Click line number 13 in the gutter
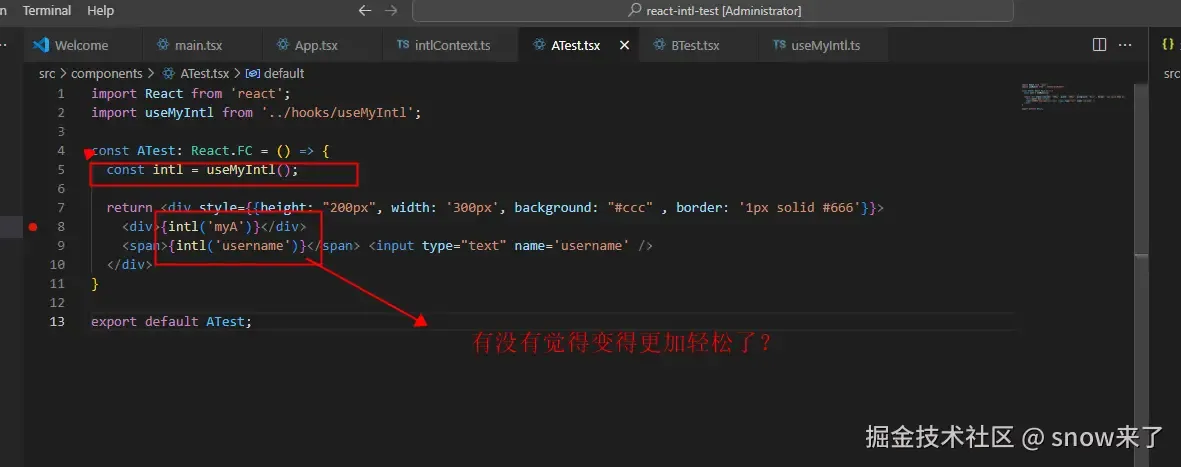 click(57, 322)
